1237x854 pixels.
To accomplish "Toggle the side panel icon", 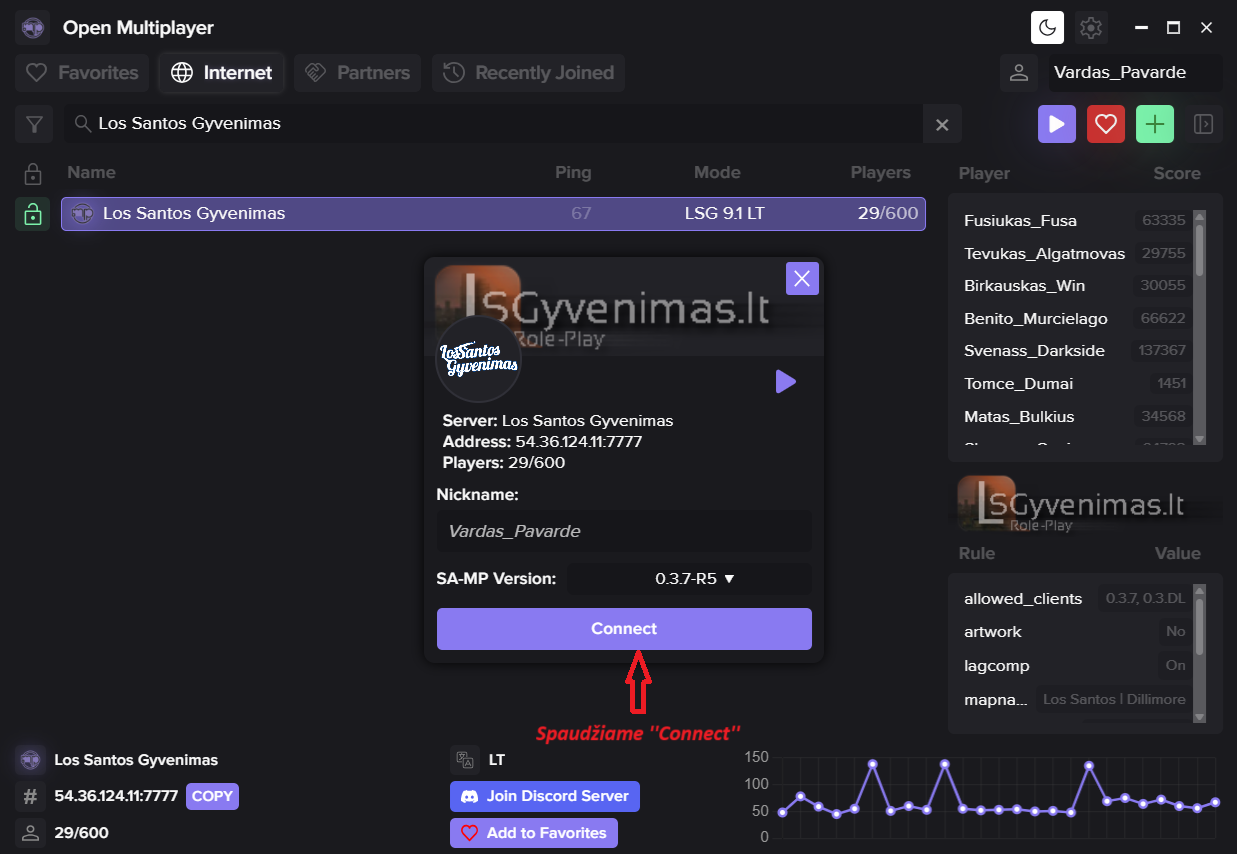I will coord(1204,124).
